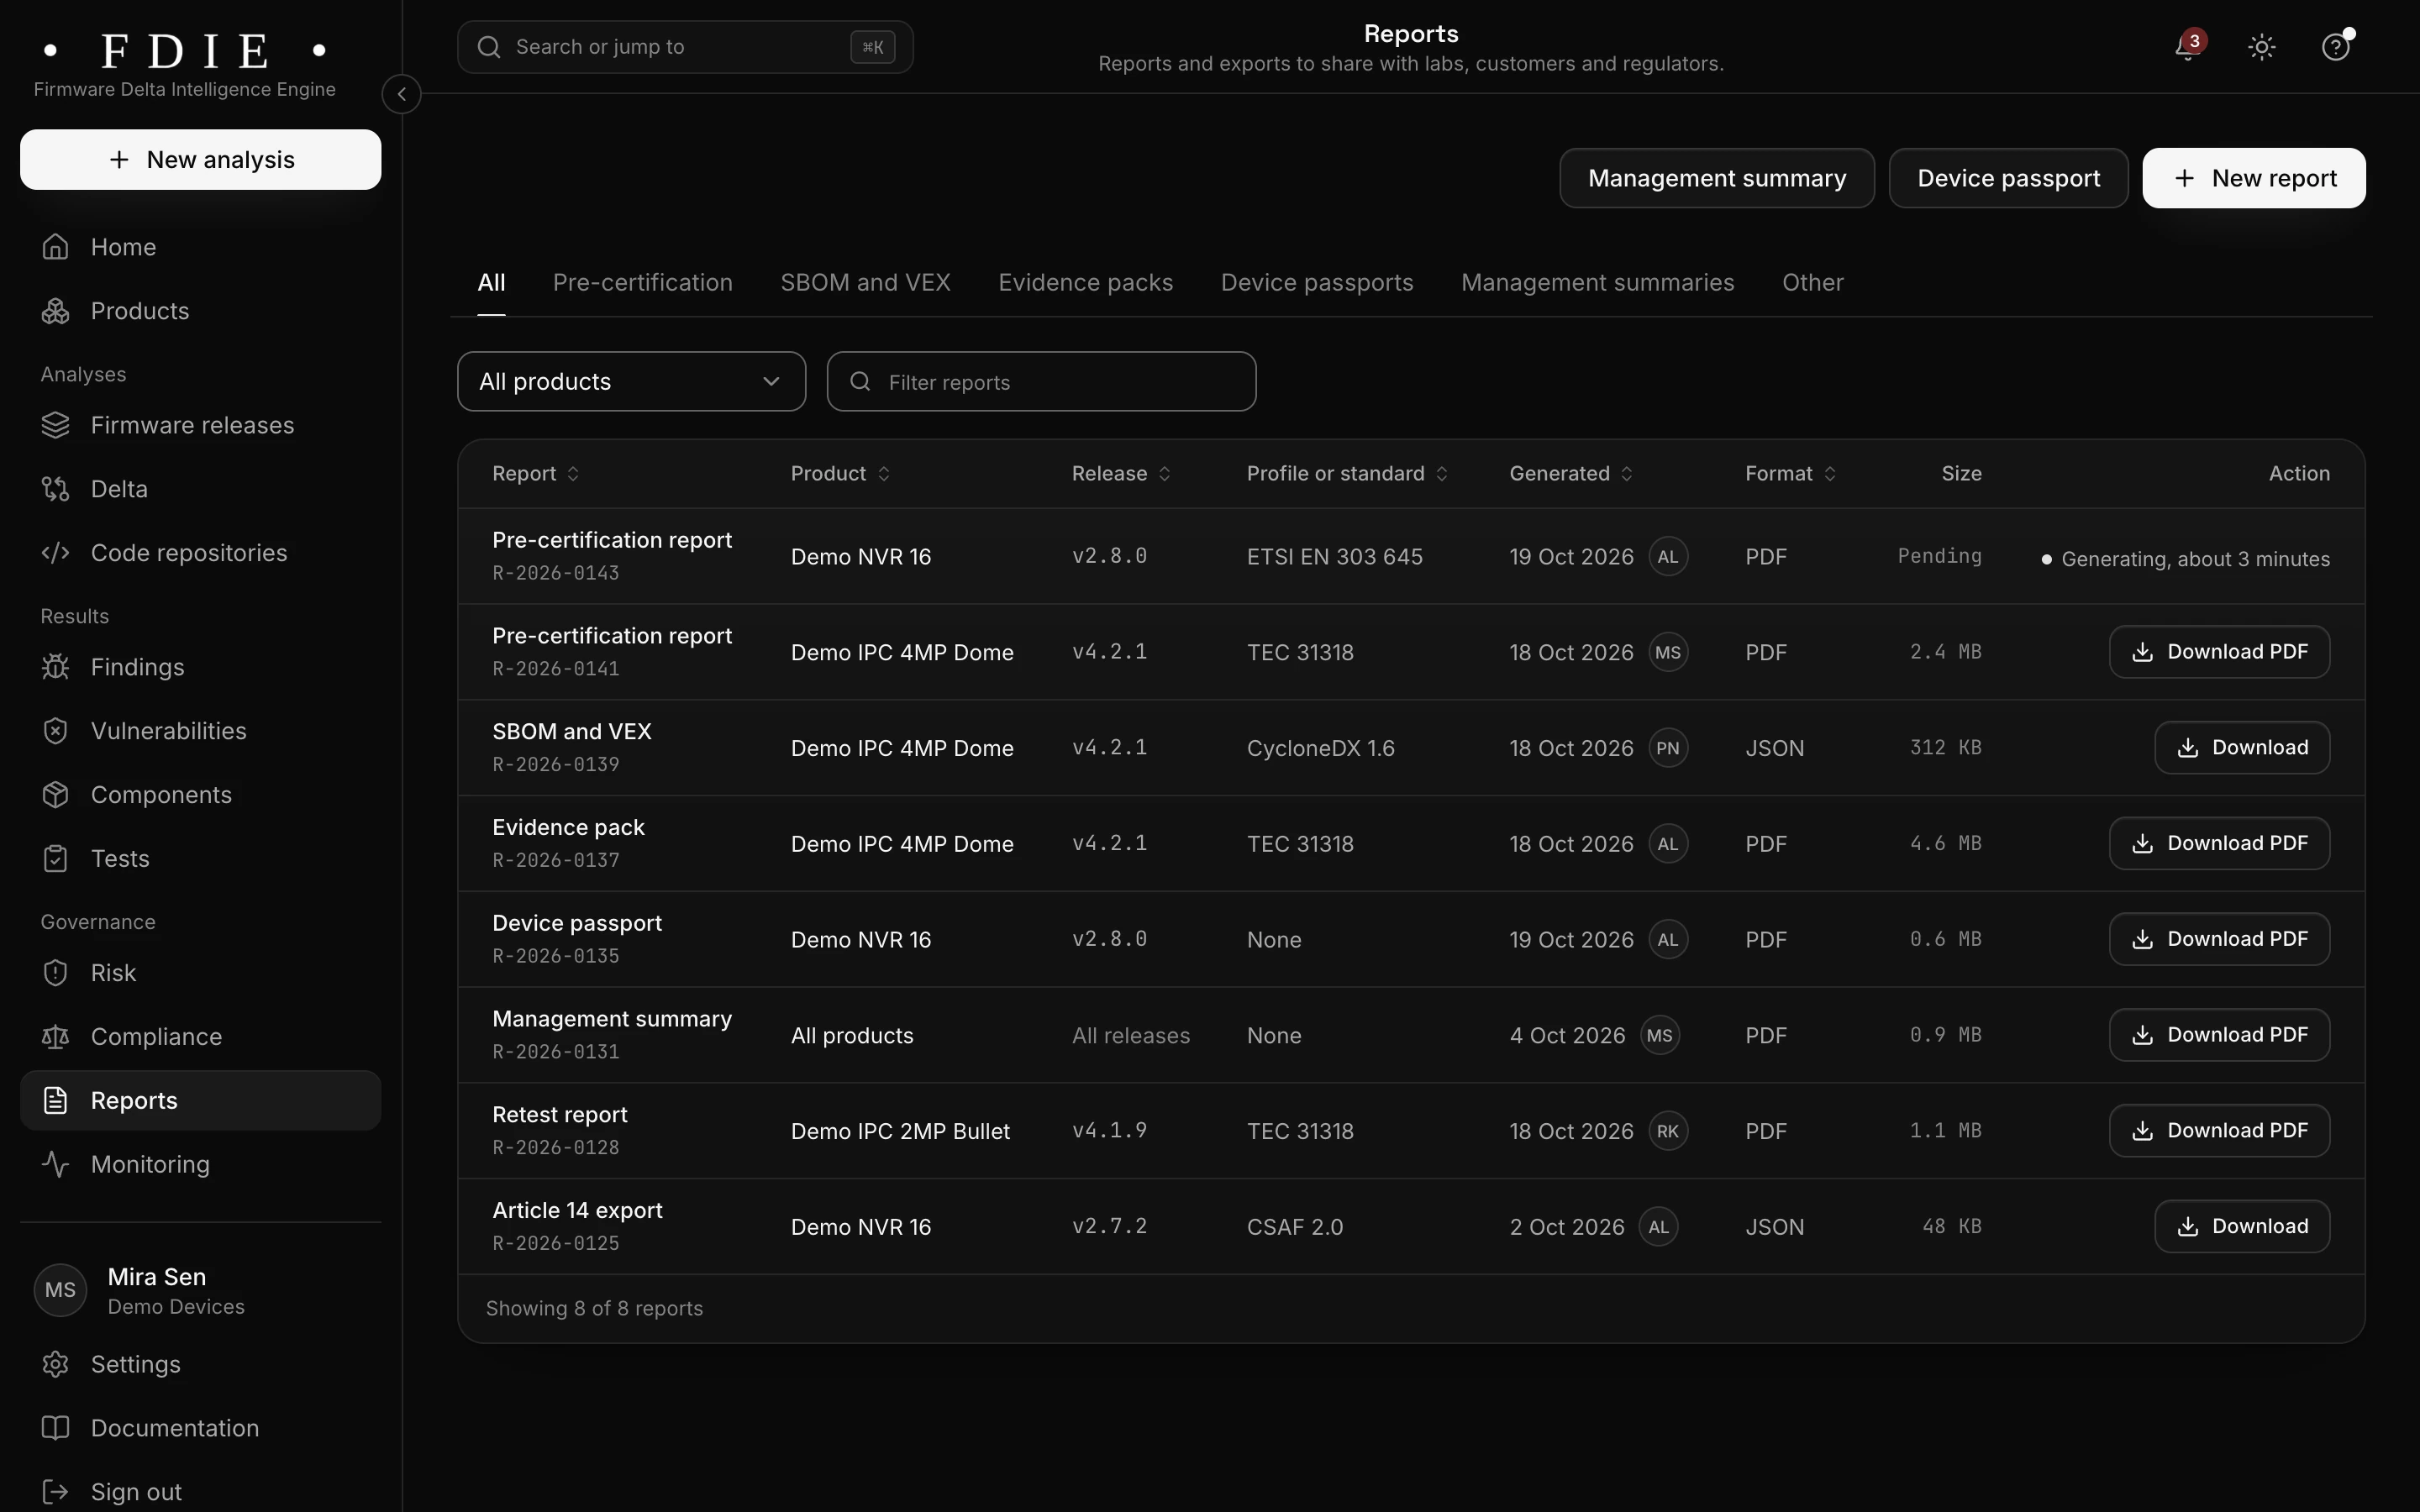
Task: Click the New report button
Action: 2254,178
